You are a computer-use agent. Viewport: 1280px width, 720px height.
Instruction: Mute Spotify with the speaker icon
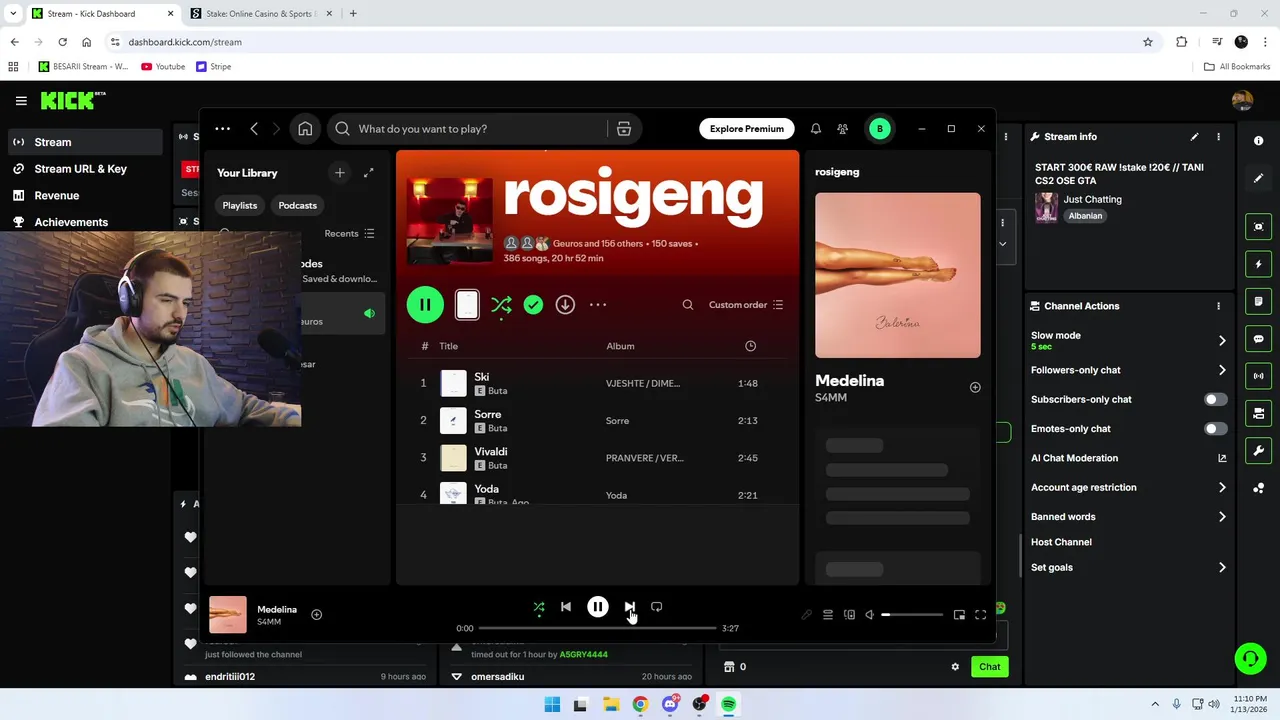point(870,615)
